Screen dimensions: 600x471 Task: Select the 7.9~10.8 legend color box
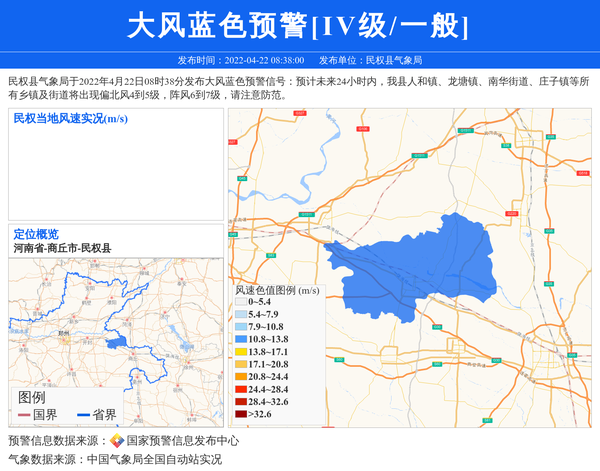click(240, 327)
